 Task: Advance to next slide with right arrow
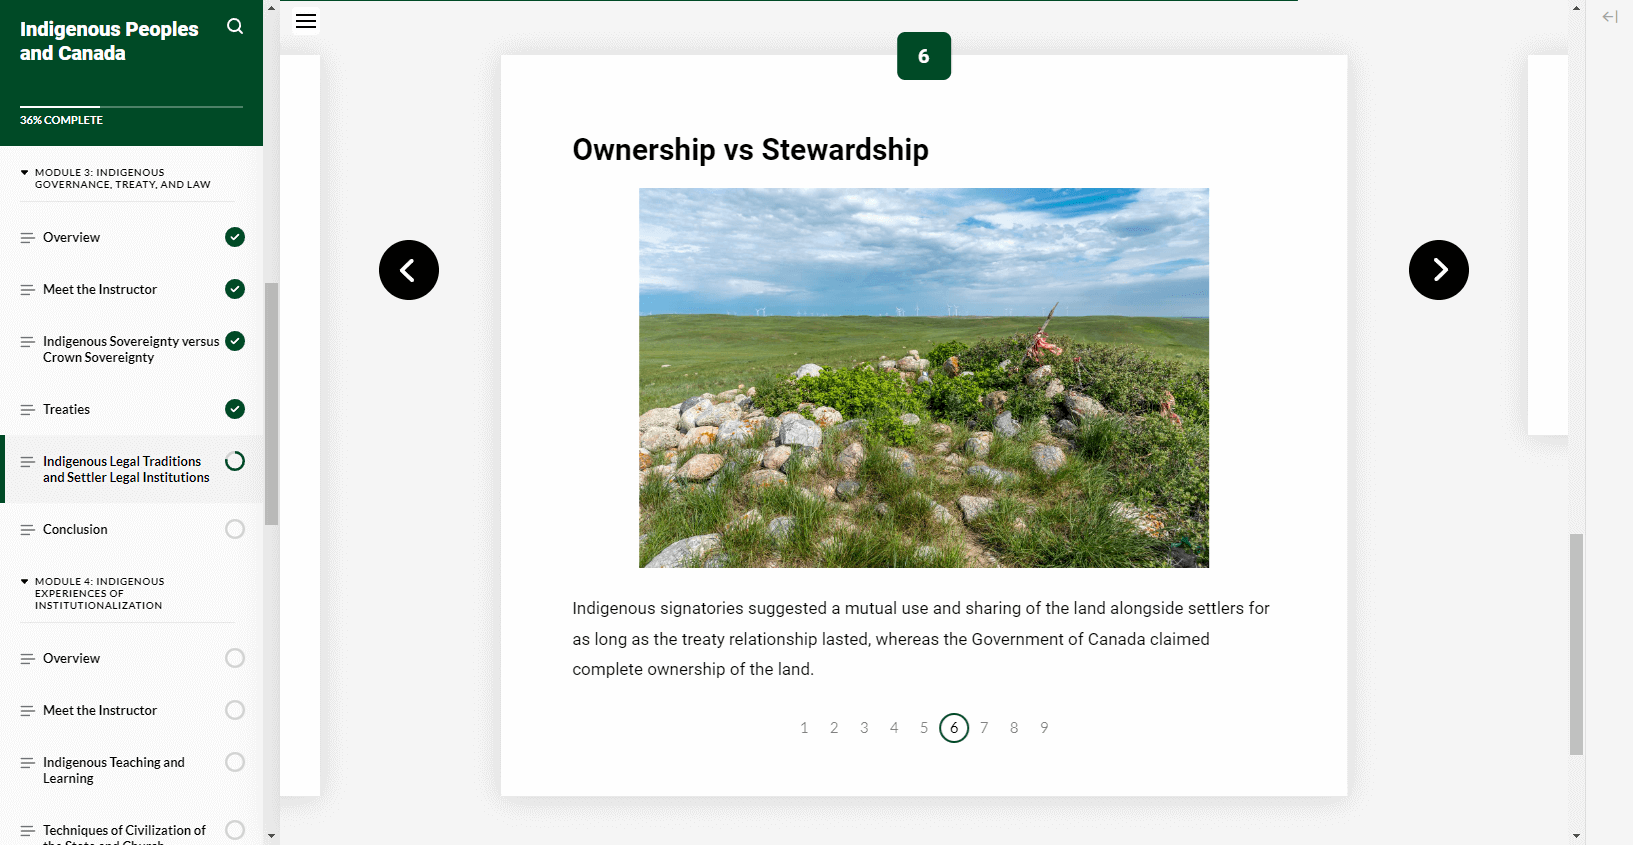[x=1439, y=270]
